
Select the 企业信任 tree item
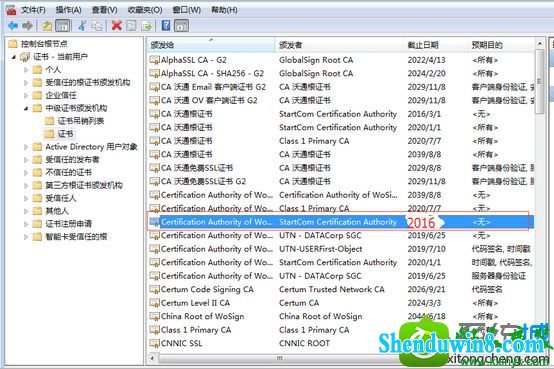point(61,95)
